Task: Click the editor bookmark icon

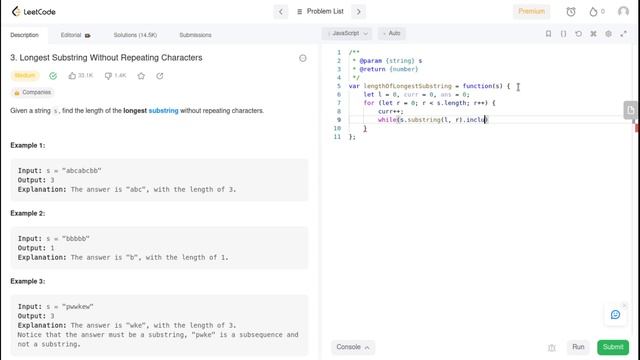Action: (x=548, y=34)
